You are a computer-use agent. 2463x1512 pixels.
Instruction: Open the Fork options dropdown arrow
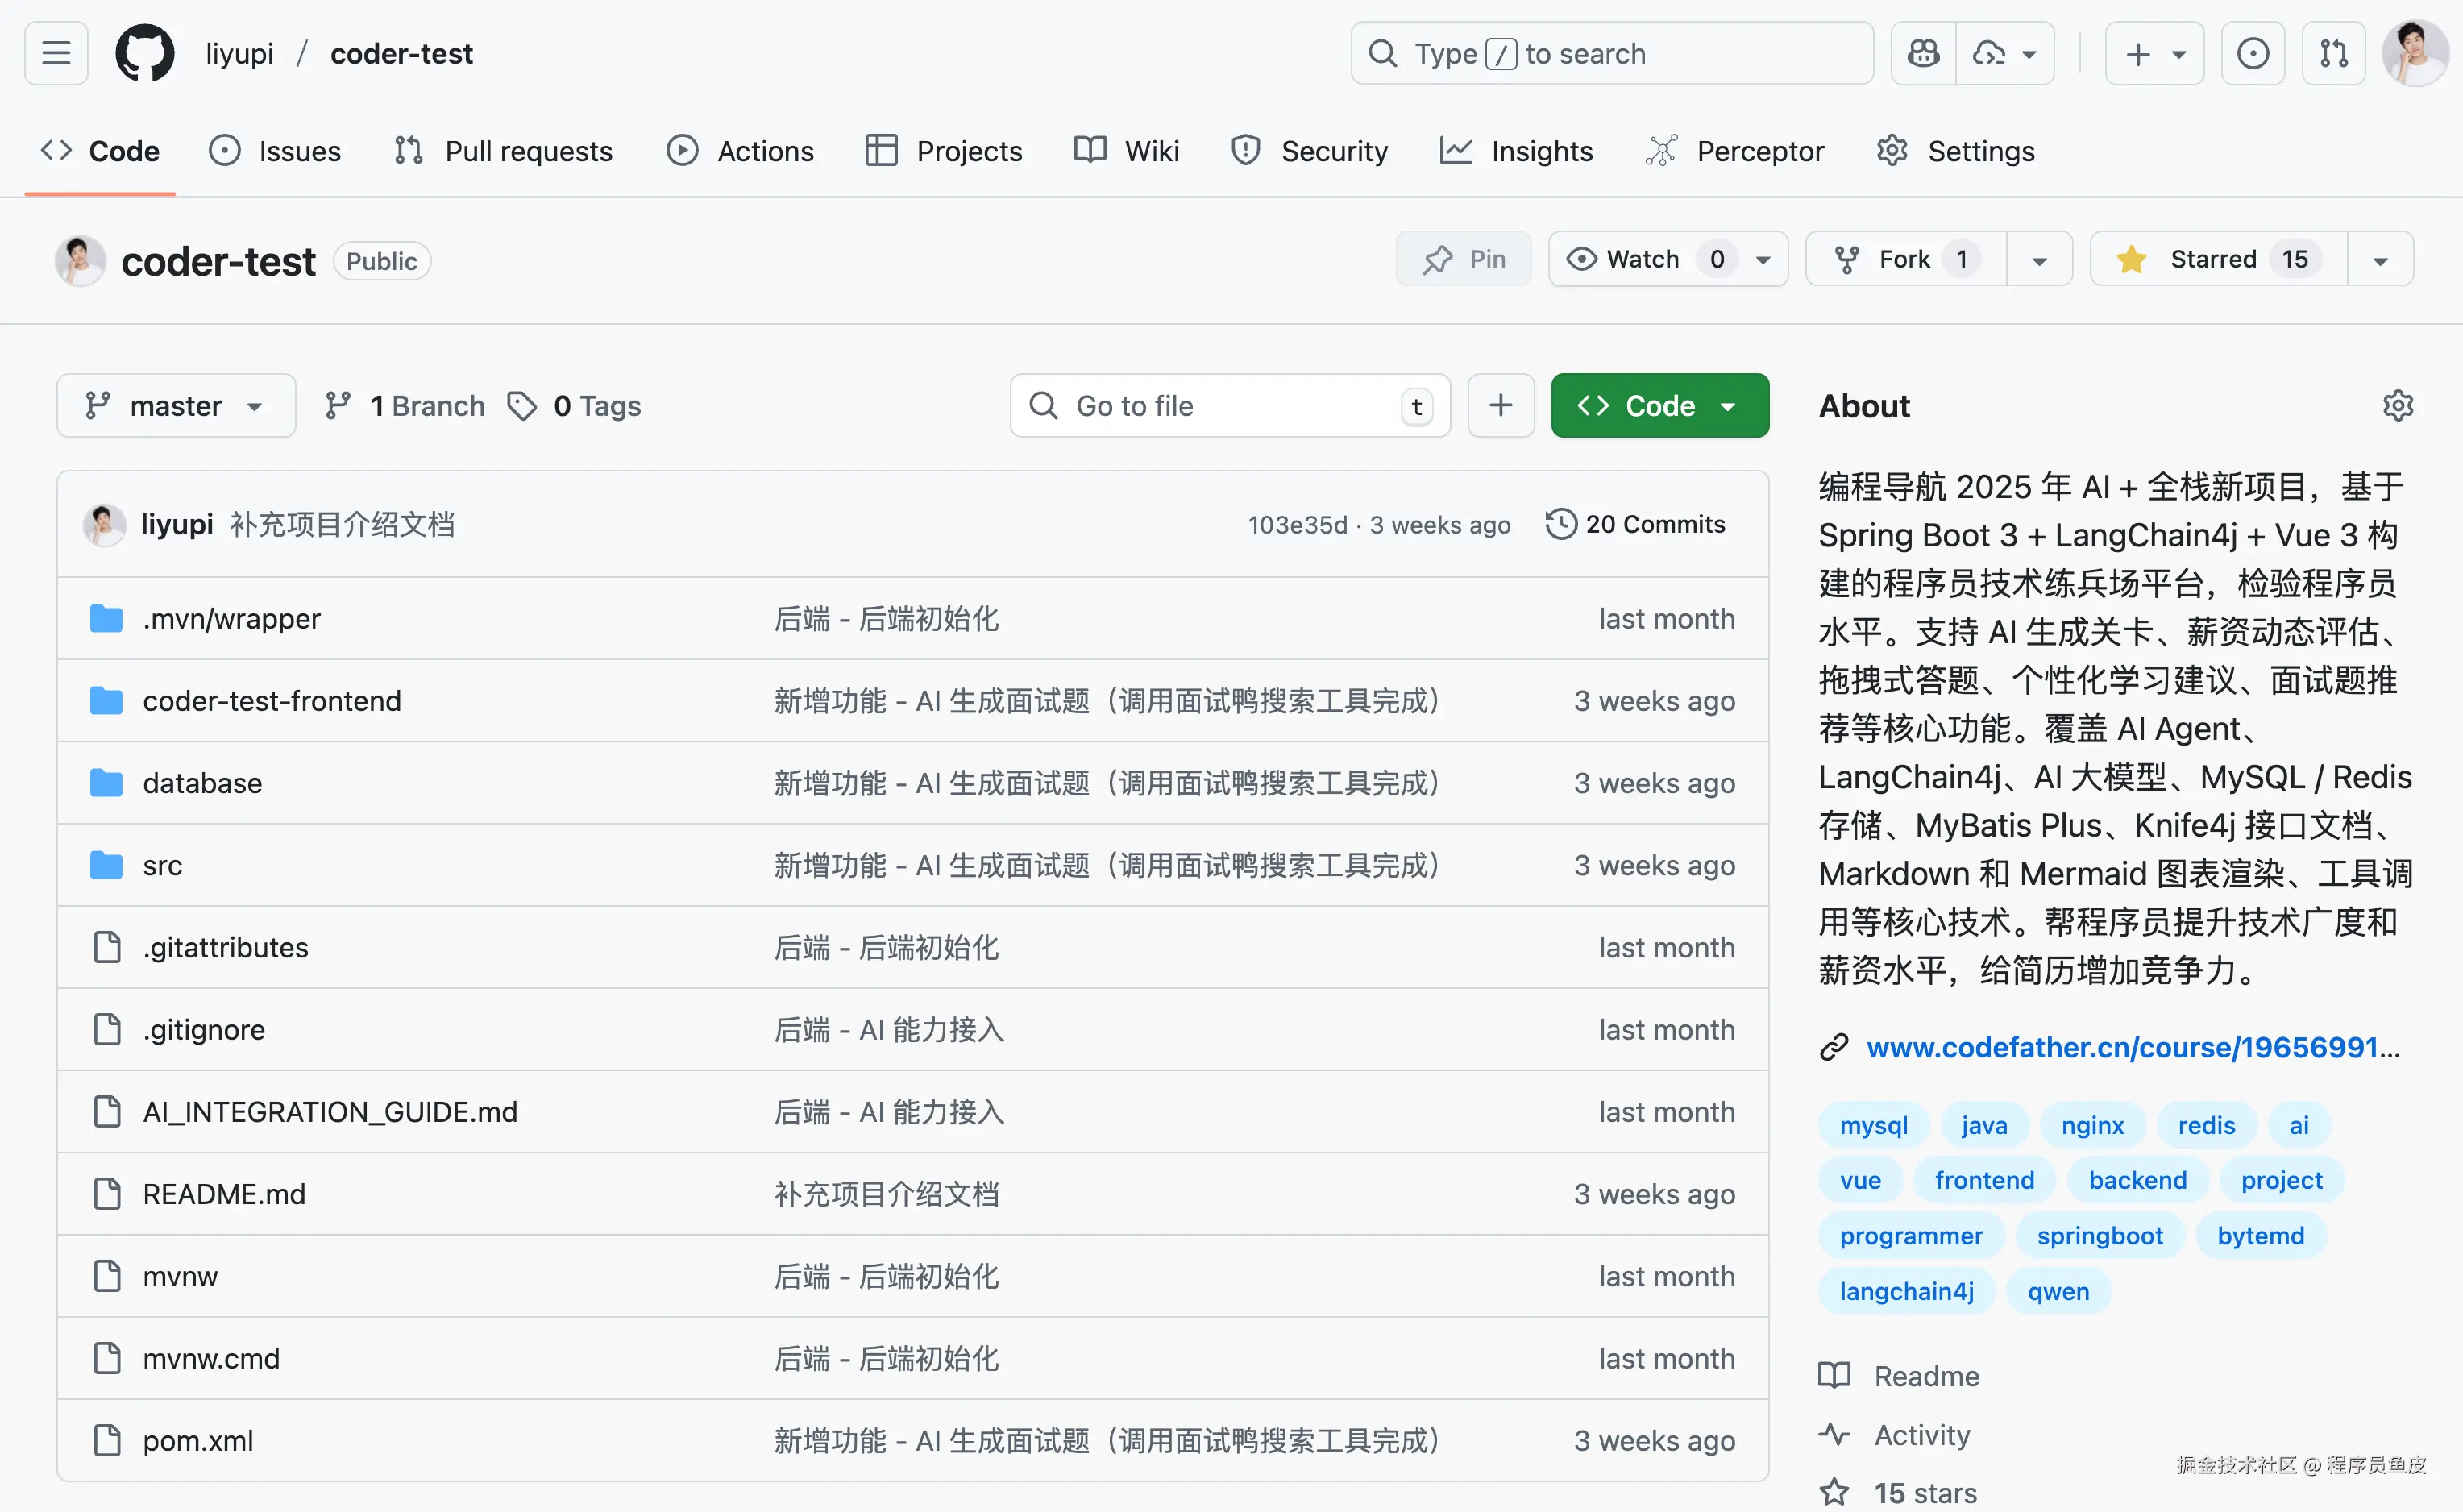2039,260
